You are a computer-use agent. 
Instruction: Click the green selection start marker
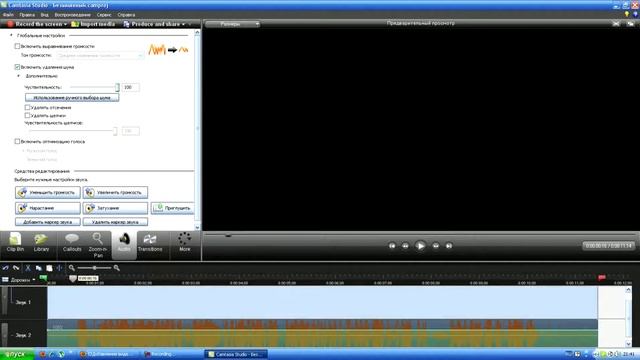pyautogui.click(x=43, y=278)
